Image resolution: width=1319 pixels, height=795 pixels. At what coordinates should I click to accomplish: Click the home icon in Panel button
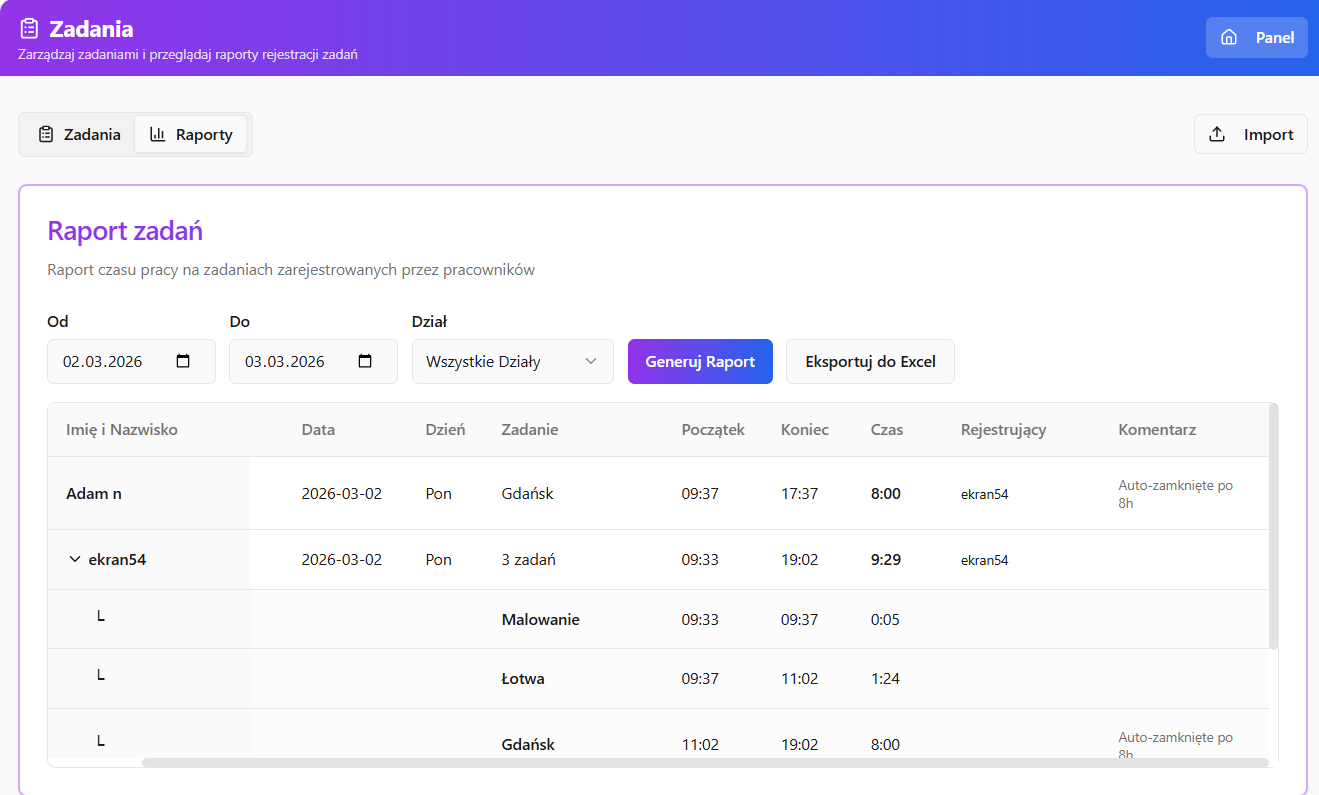(x=1230, y=38)
